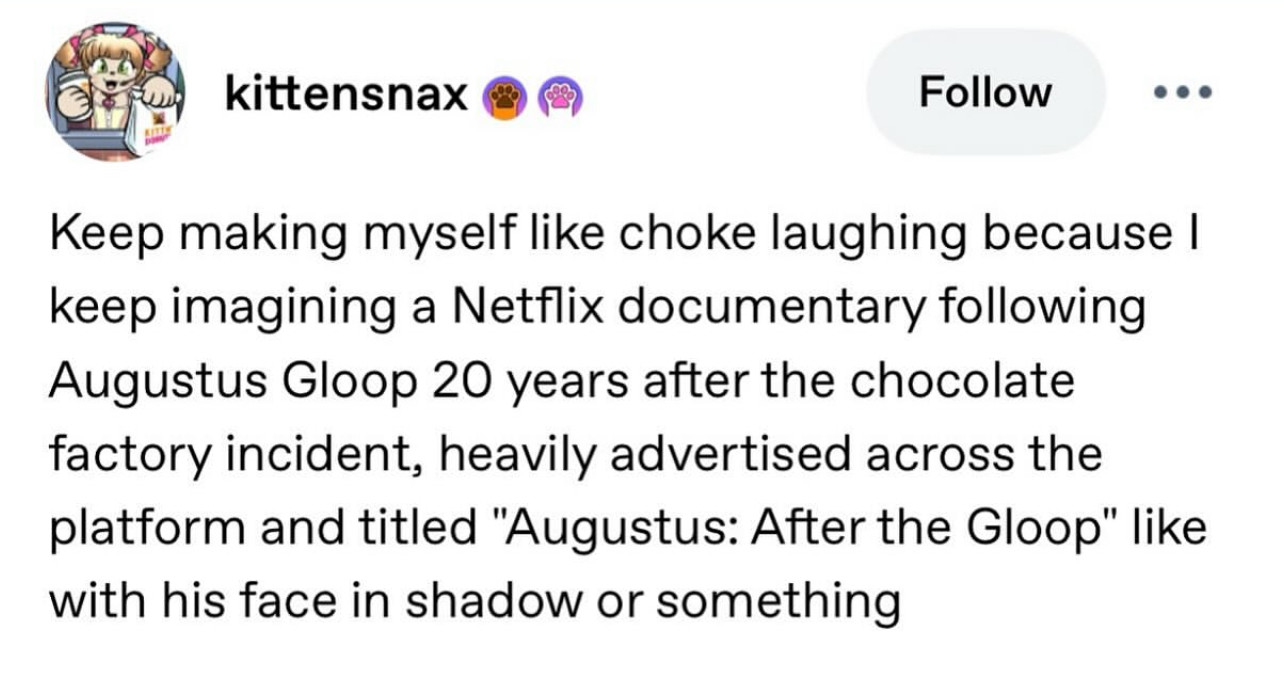The width and height of the screenshot is (1284, 689).
Task: Click the kittensnax username
Action: (x=348, y=95)
